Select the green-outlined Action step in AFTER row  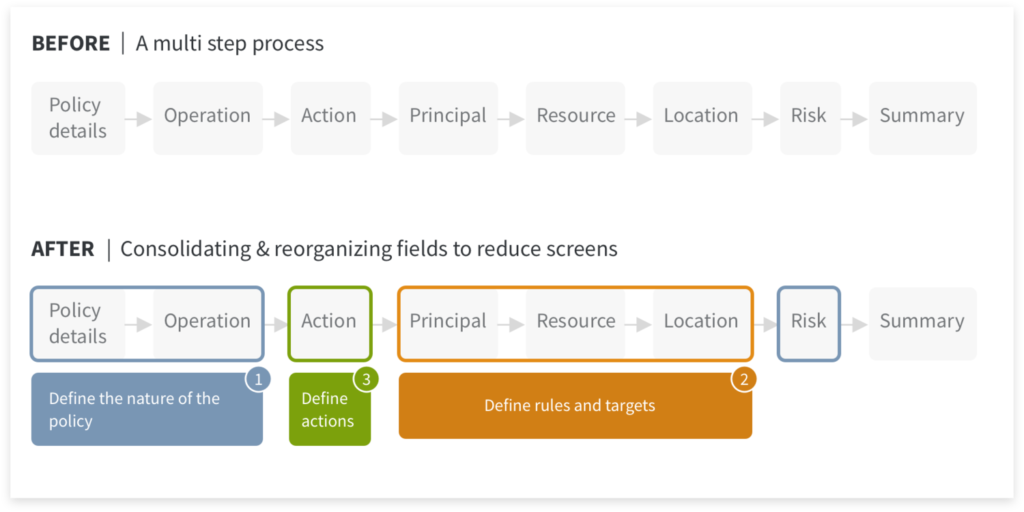[329, 322]
